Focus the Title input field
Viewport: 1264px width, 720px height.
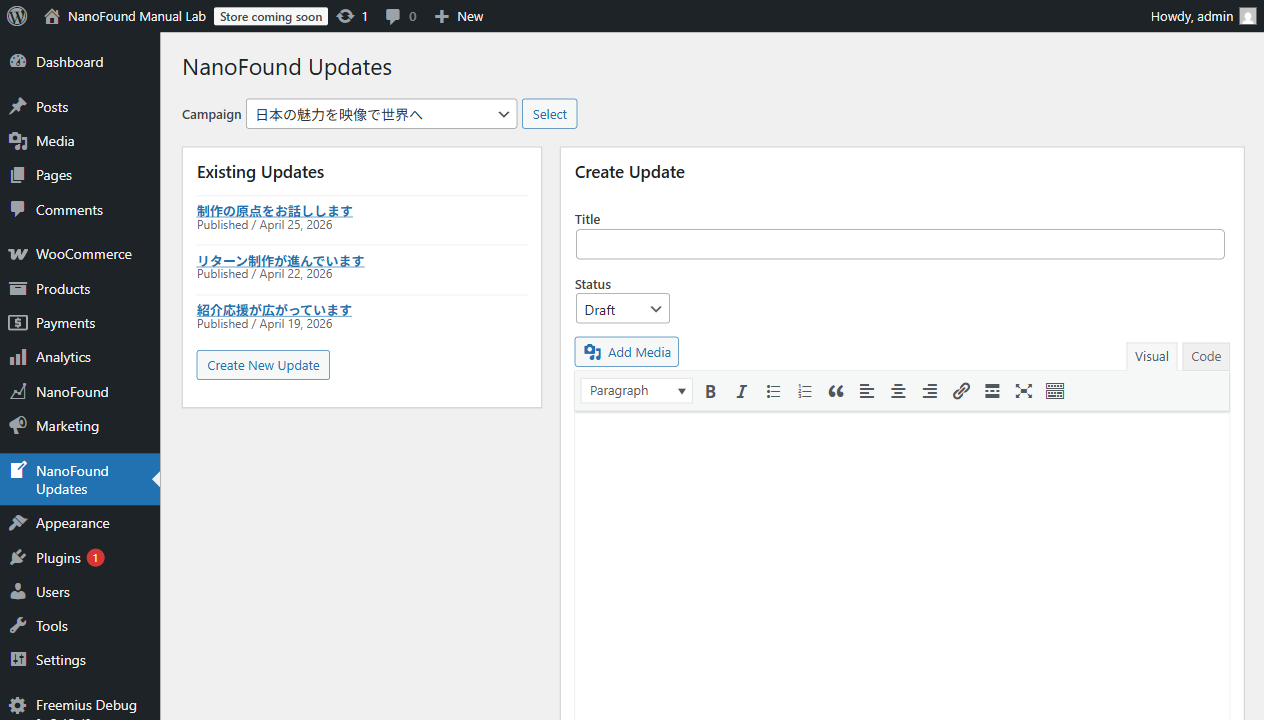(x=900, y=244)
